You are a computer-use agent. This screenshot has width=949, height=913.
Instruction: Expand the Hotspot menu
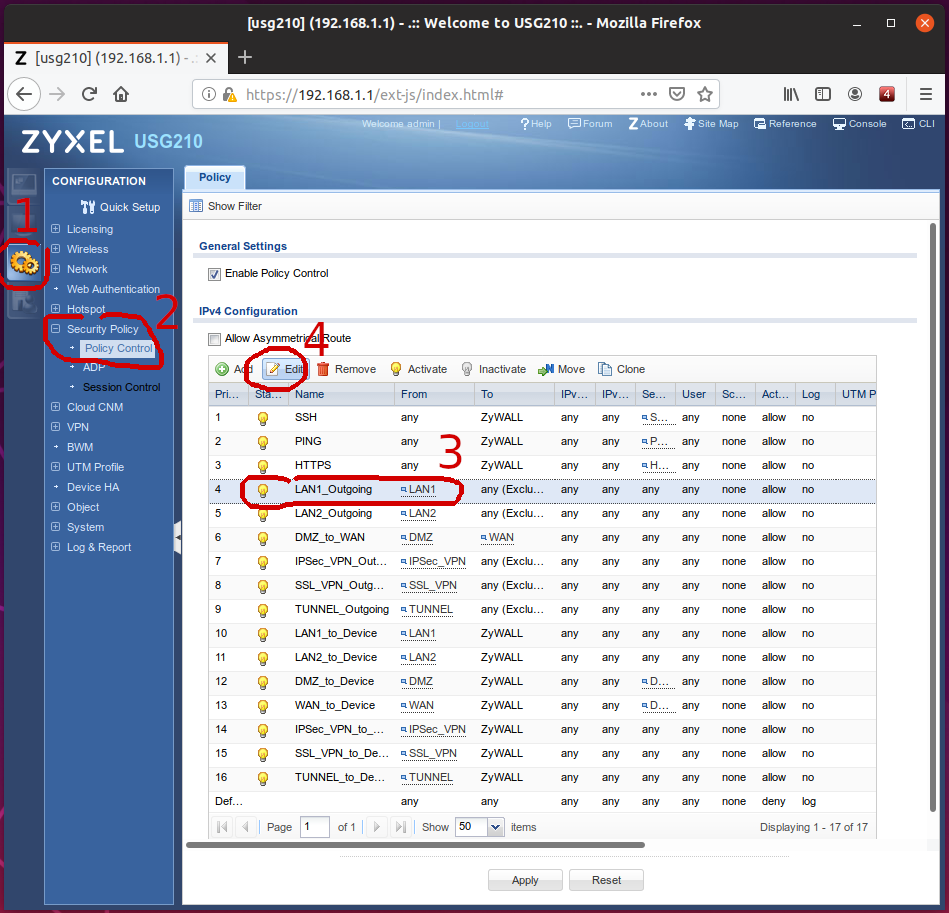(56, 309)
